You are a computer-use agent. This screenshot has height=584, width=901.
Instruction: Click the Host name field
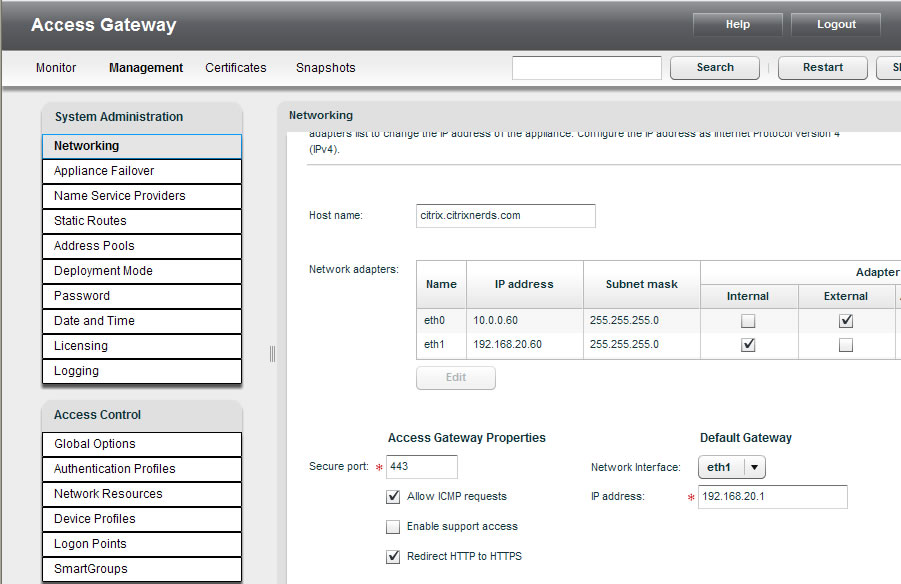(x=506, y=216)
